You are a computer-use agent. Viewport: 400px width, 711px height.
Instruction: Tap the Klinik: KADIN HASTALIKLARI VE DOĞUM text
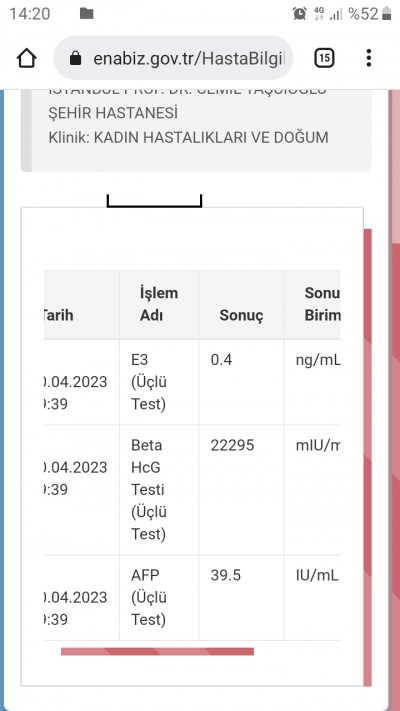[188, 137]
